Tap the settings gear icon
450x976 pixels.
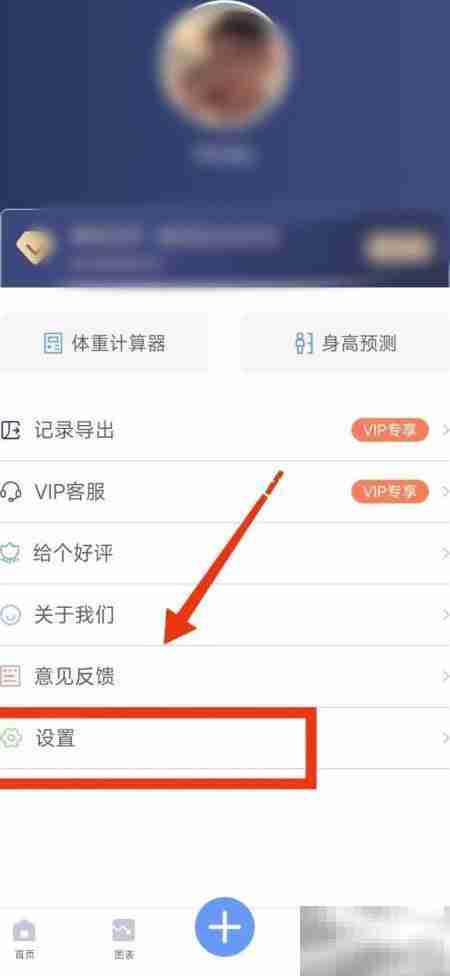click(10, 738)
